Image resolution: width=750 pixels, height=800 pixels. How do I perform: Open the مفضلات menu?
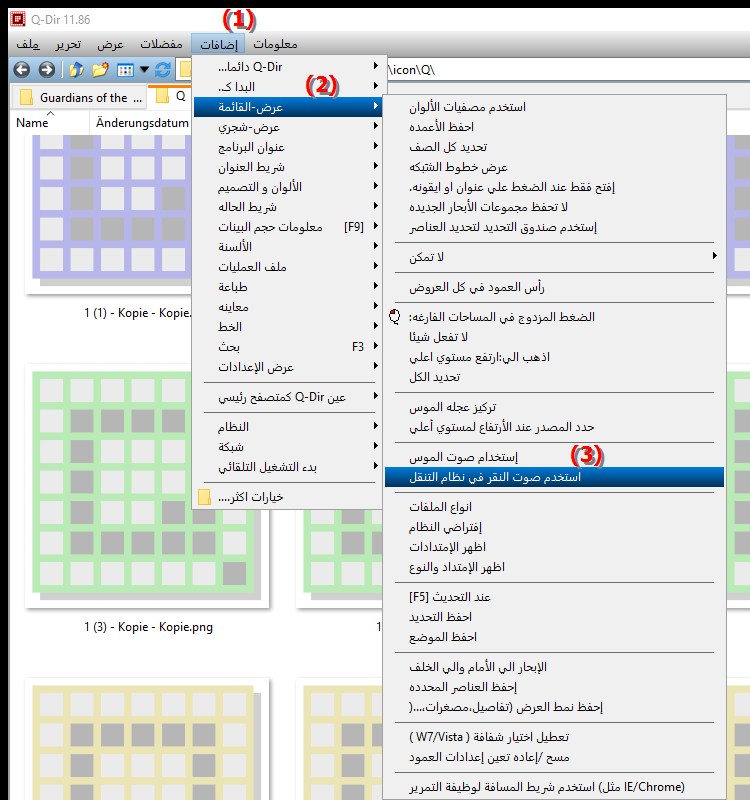(x=161, y=44)
